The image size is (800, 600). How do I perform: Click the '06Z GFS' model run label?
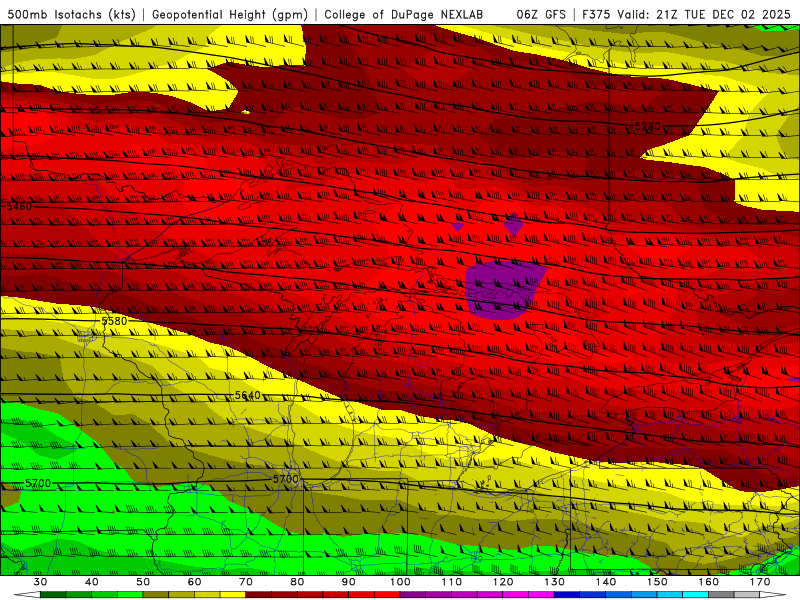tap(541, 14)
